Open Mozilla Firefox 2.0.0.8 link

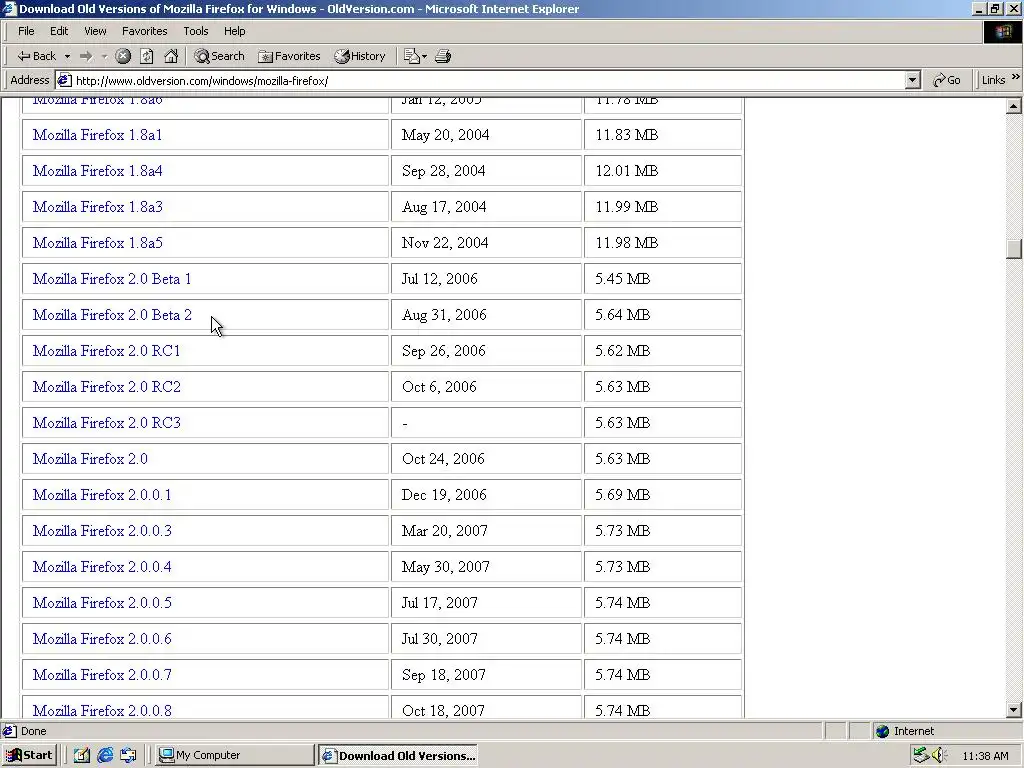[x=102, y=710]
